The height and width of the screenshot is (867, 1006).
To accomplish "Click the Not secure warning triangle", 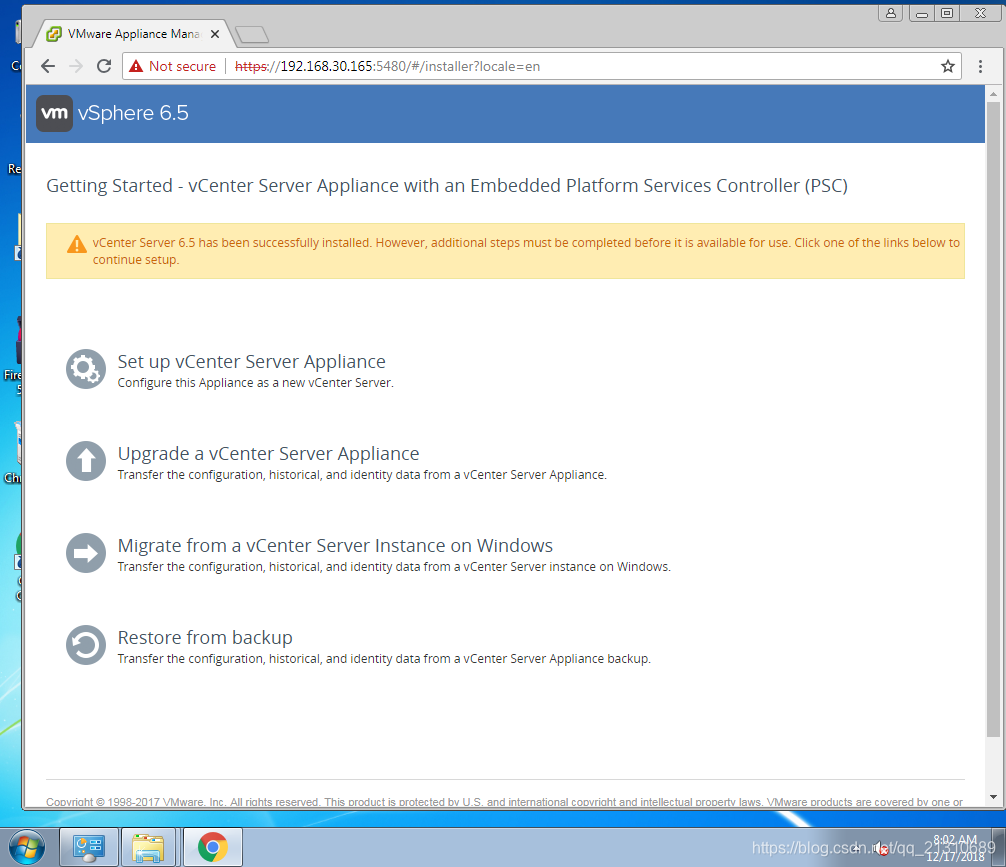I will coord(136,66).
